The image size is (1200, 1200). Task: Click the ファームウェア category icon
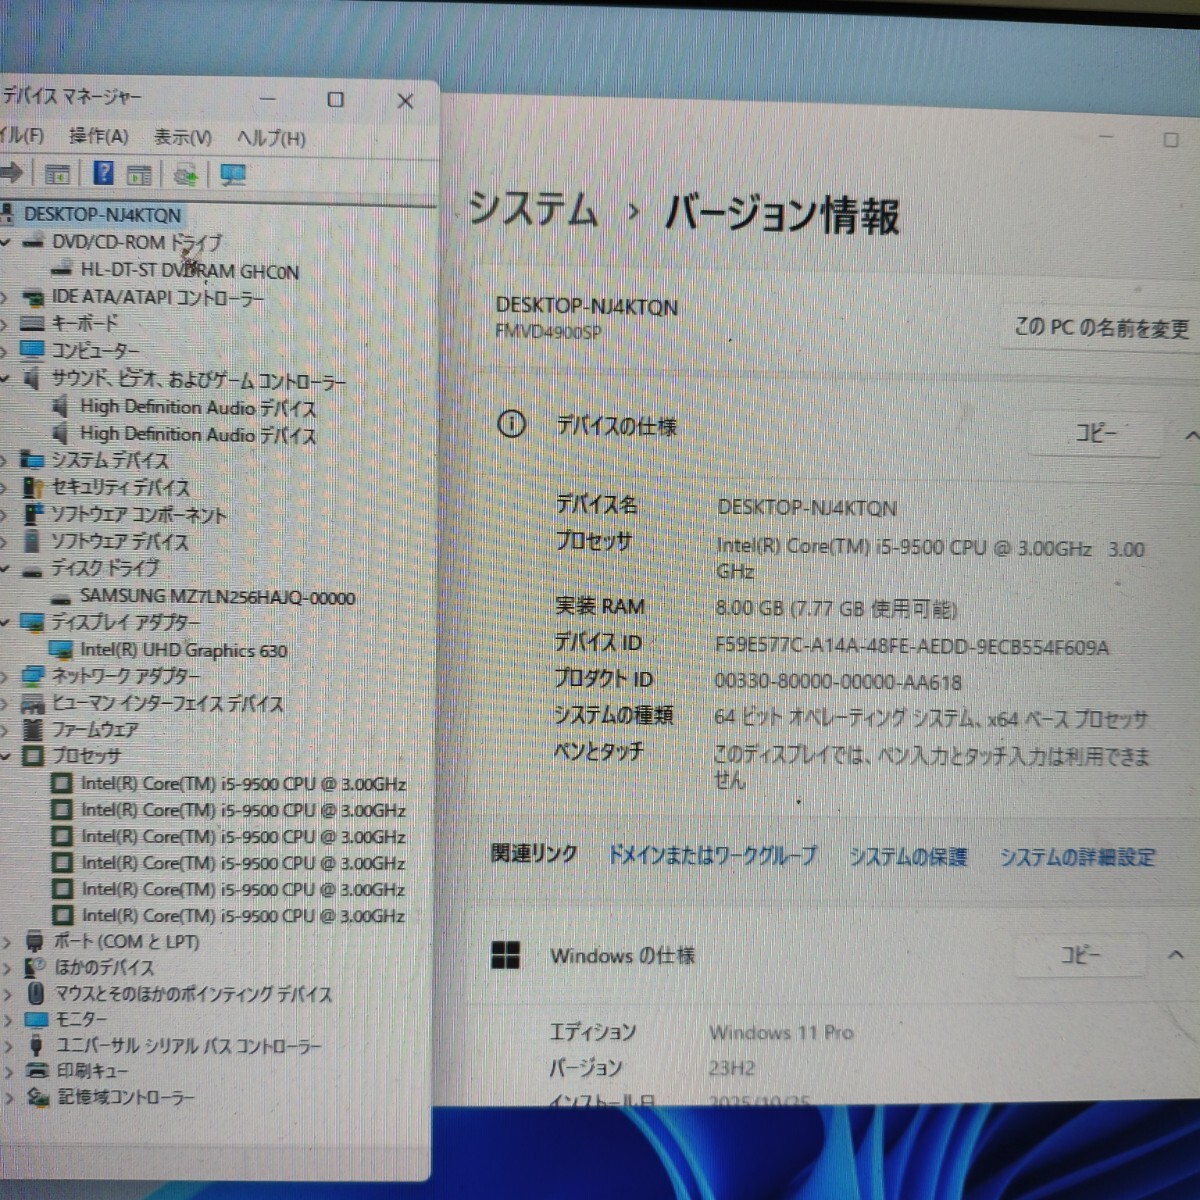point(34,729)
